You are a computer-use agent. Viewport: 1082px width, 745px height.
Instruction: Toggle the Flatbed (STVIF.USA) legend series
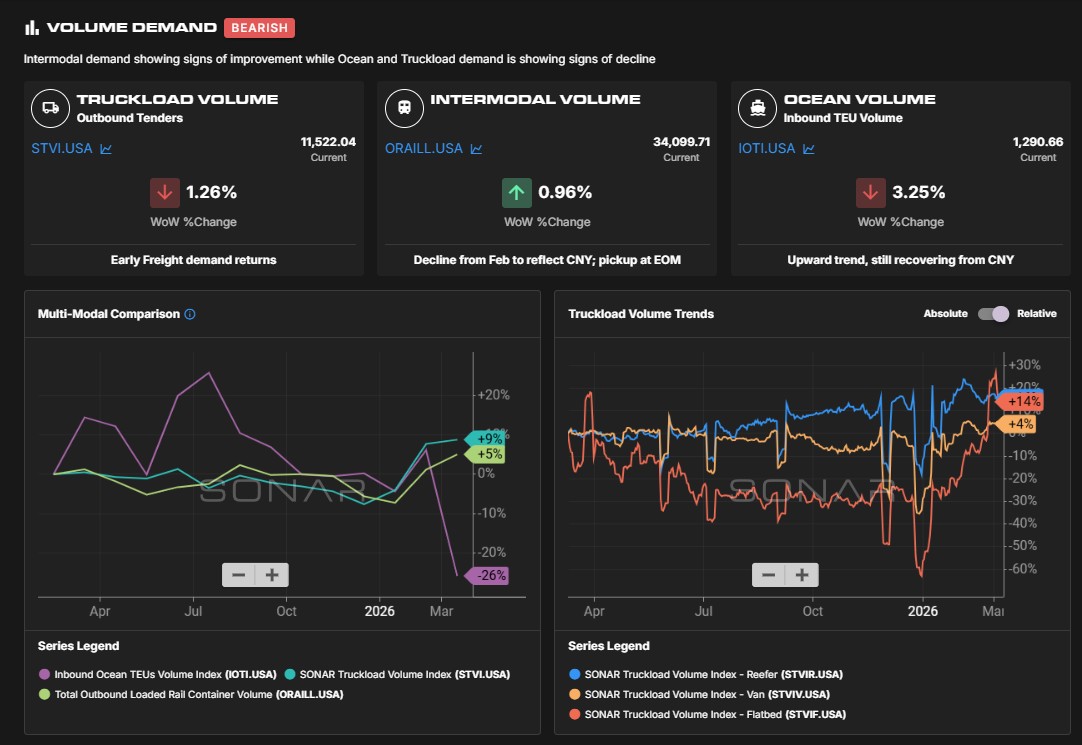pos(707,715)
